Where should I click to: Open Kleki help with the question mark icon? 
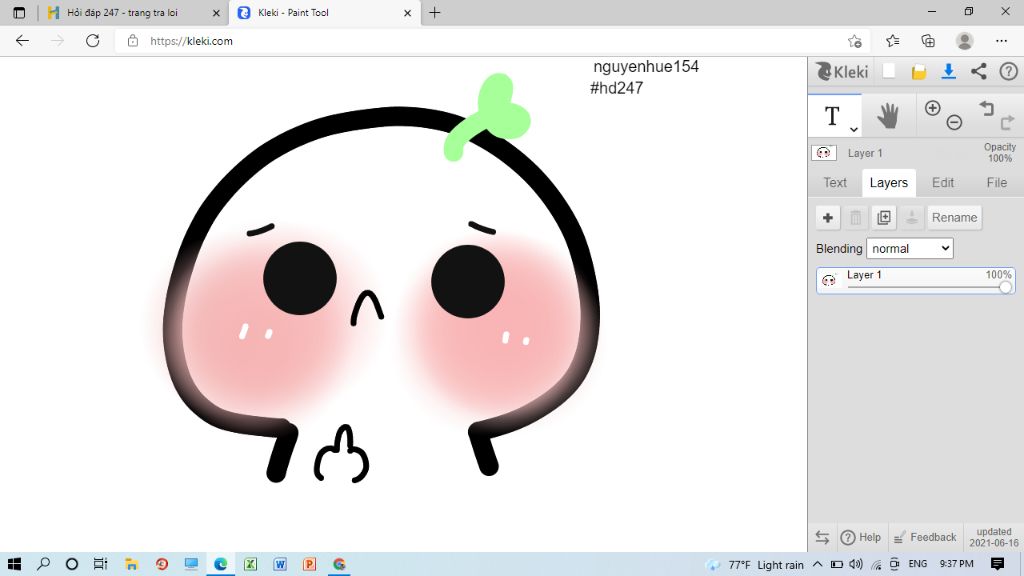1008,71
